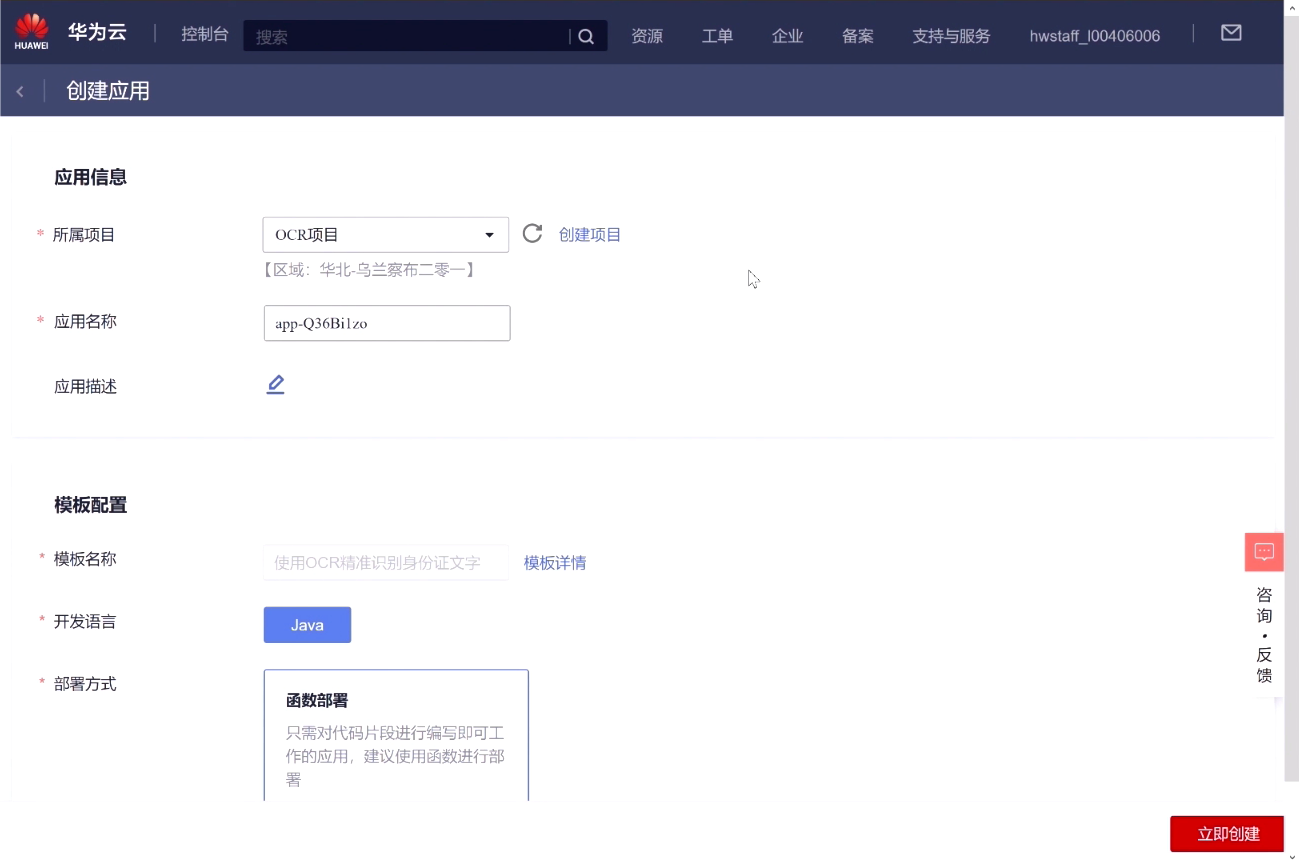Click the 开发语言 field label
The image size is (1299, 861).
point(85,622)
